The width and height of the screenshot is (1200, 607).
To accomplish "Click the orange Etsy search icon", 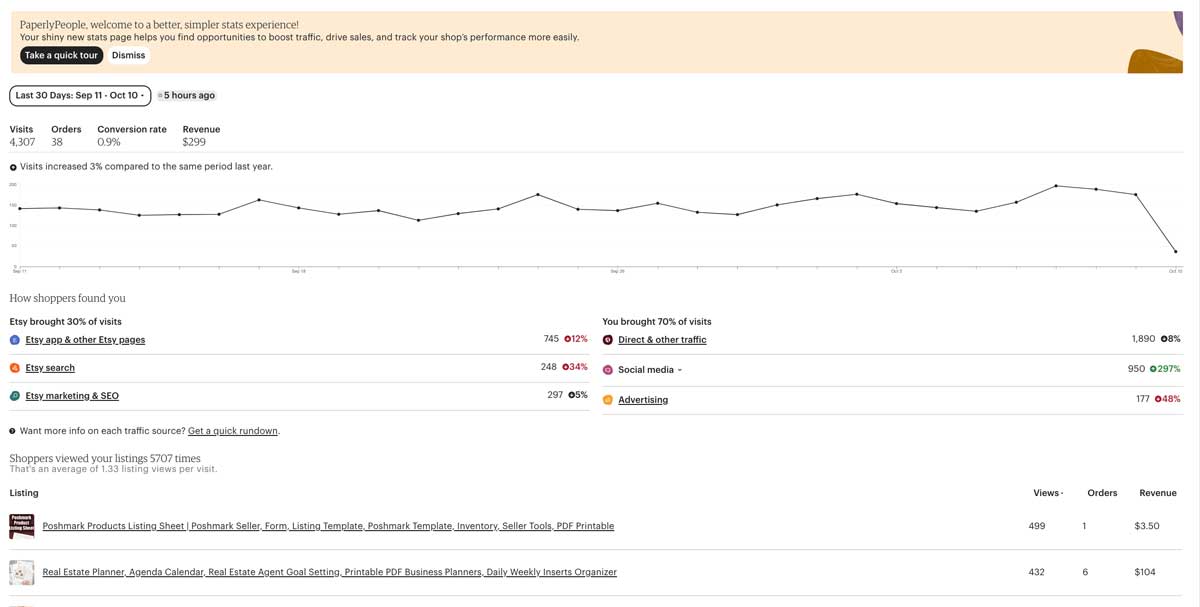I will click(15, 368).
